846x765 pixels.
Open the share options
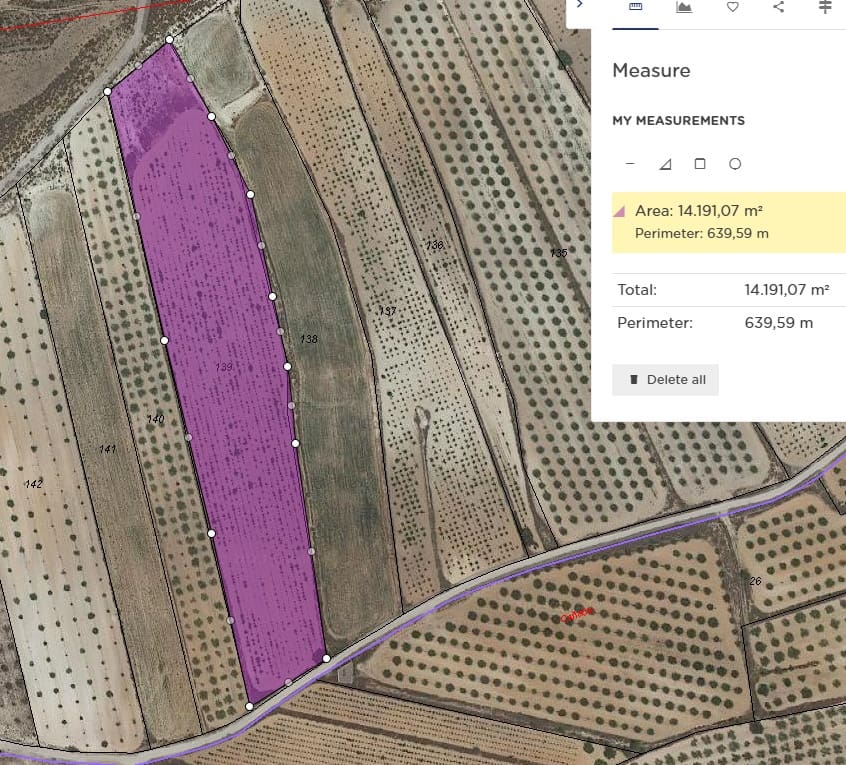point(779,8)
